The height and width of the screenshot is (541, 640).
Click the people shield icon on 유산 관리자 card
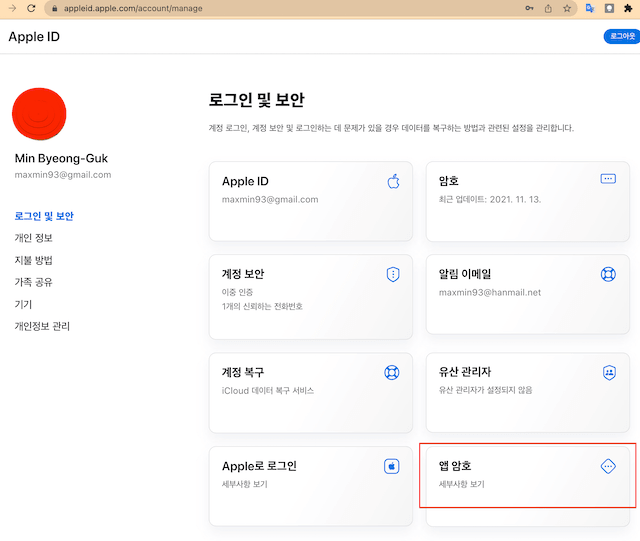click(x=609, y=372)
